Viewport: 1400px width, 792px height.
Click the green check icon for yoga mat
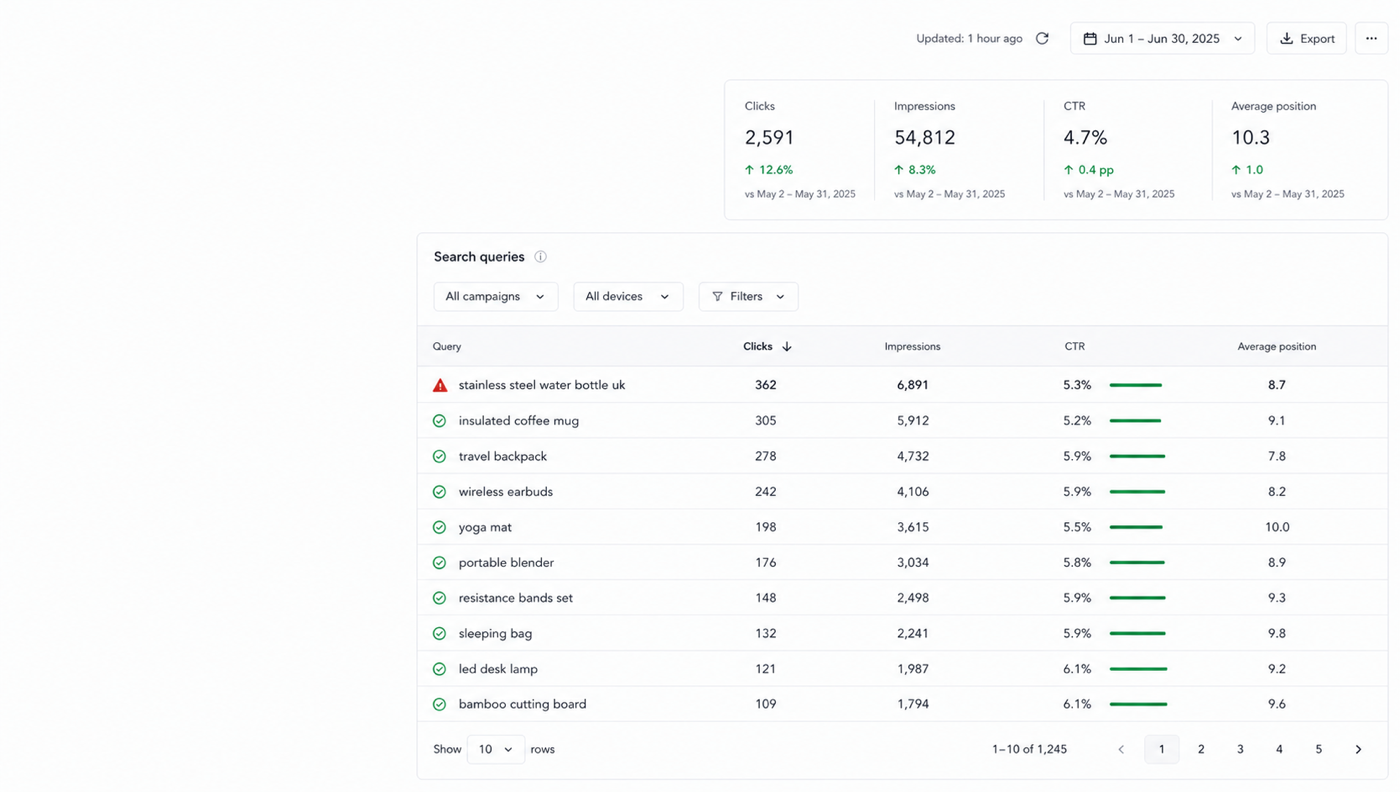(439, 527)
